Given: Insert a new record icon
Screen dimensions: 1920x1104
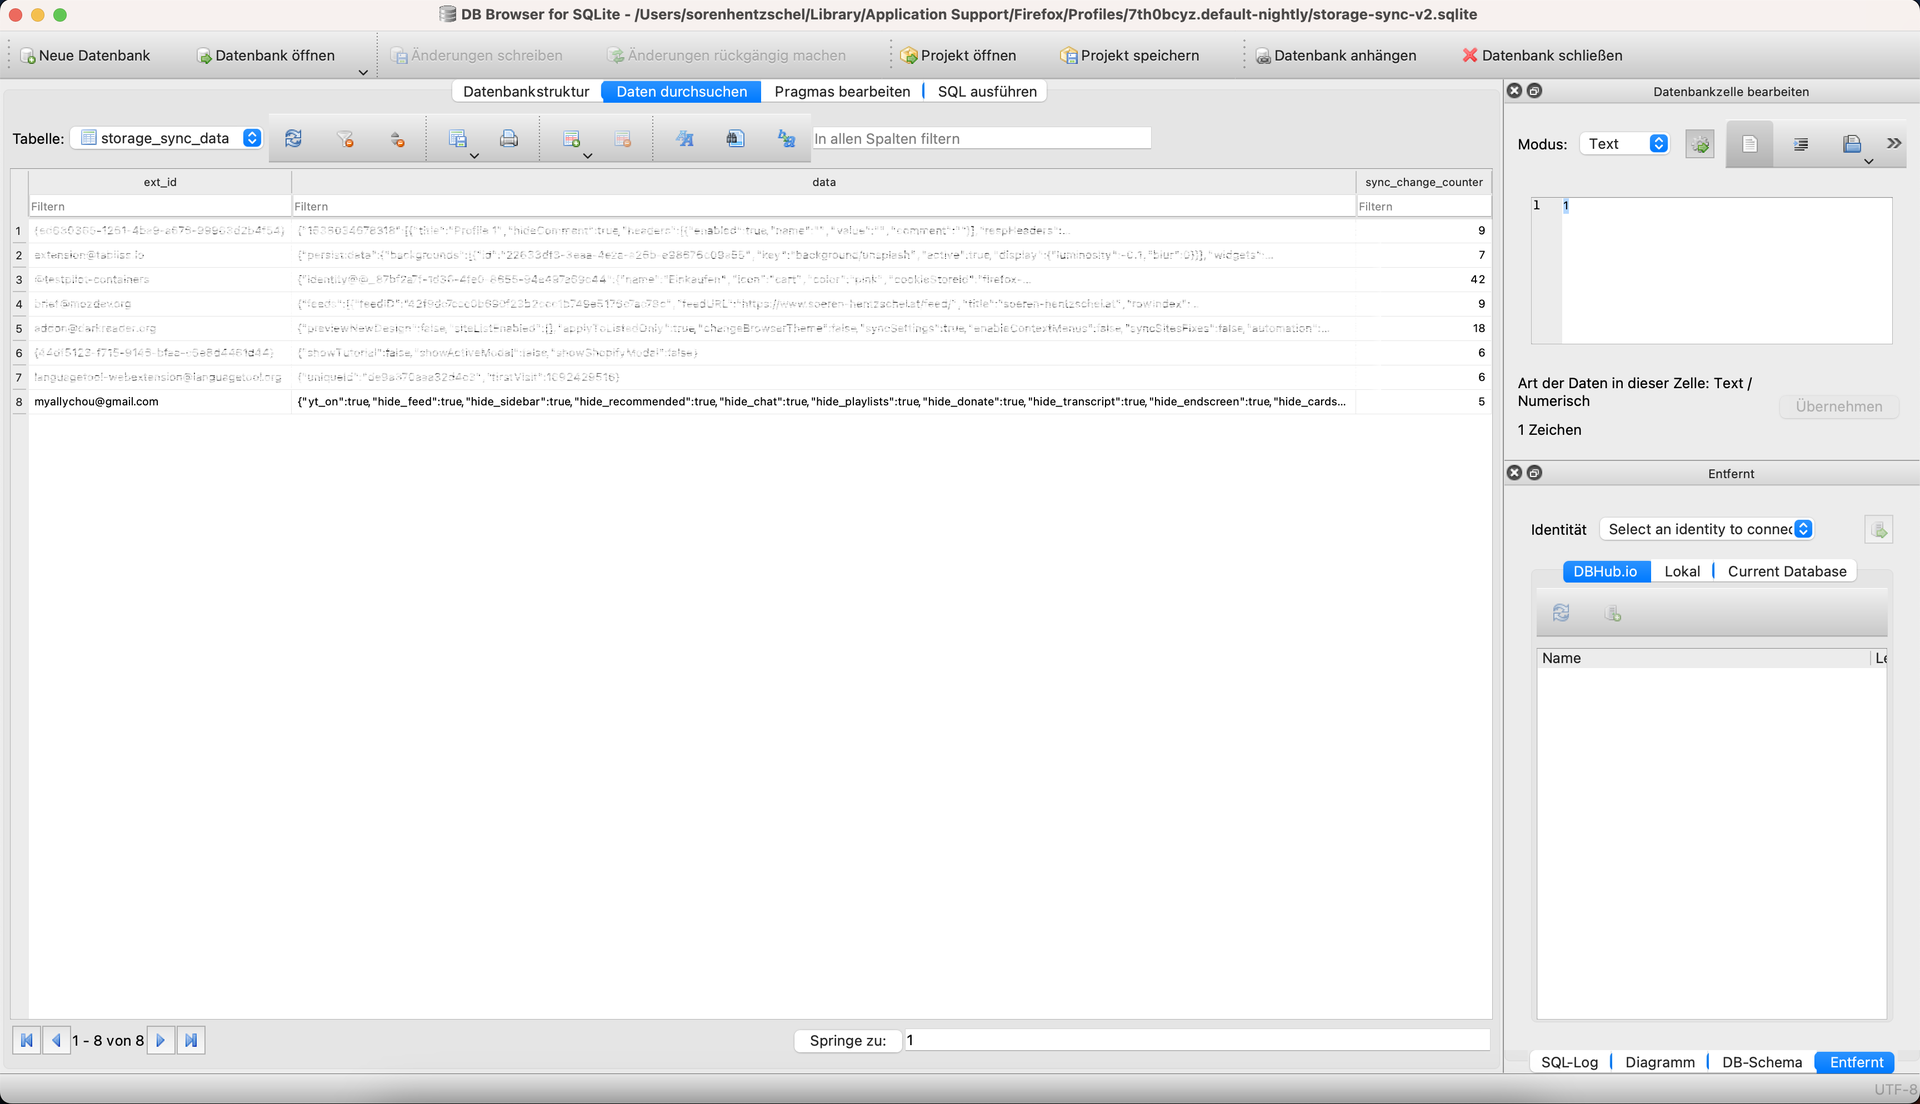Looking at the screenshot, I should pyautogui.click(x=571, y=139).
